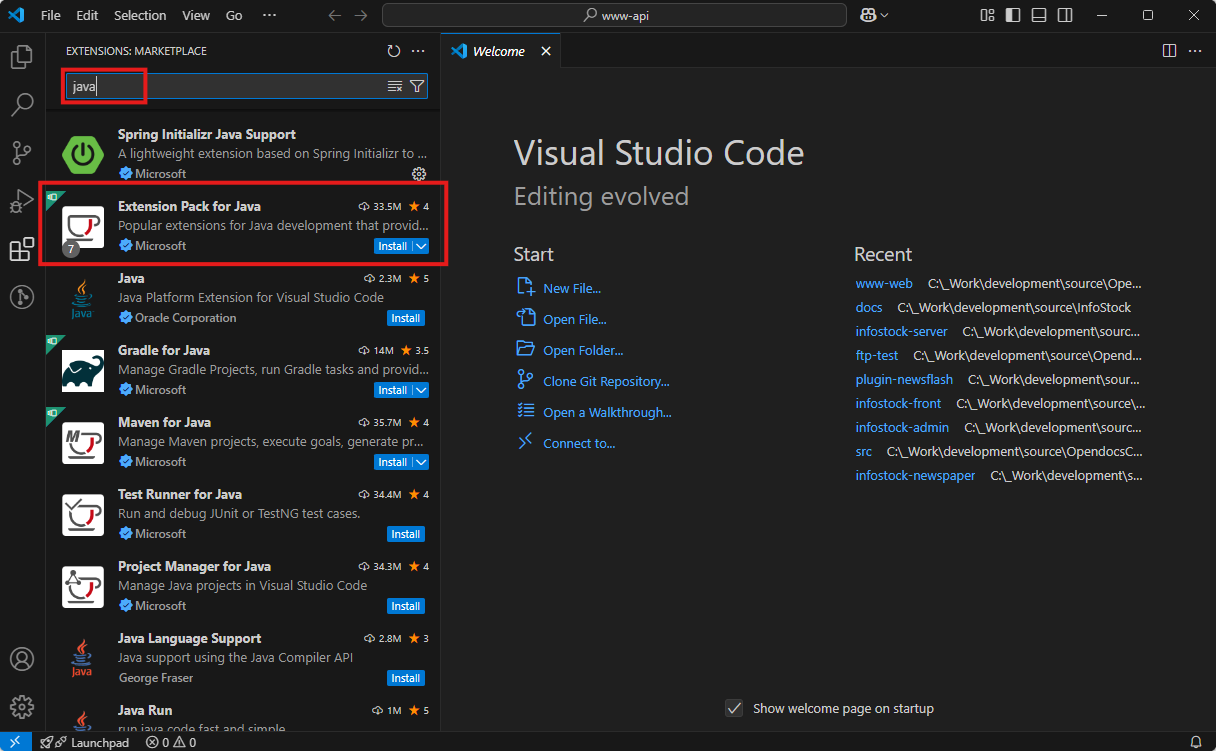Install Test Runner for Java
Screen dimensions: 1216x751
click(x=405, y=534)
